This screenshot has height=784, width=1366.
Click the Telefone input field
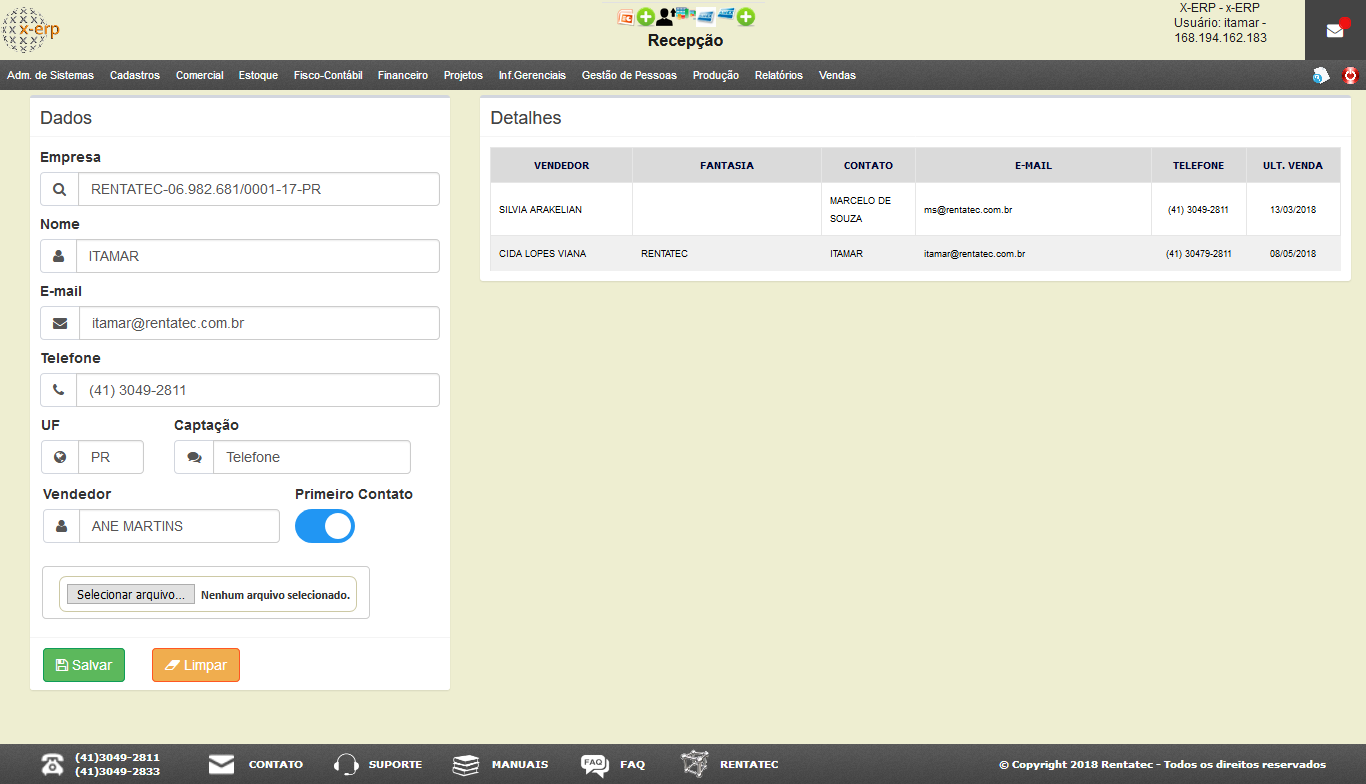pyautogui.click(x=258, y=390)
